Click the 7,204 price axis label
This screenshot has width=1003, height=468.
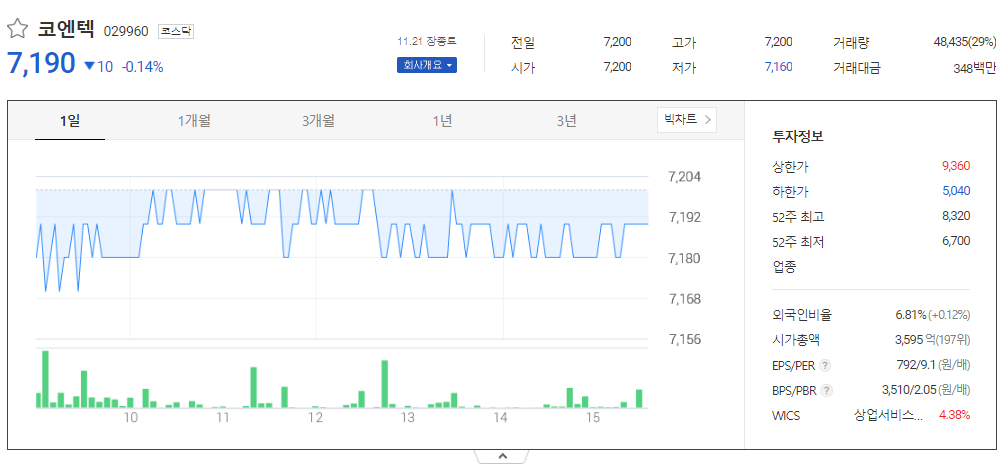[x=684, y=176]
